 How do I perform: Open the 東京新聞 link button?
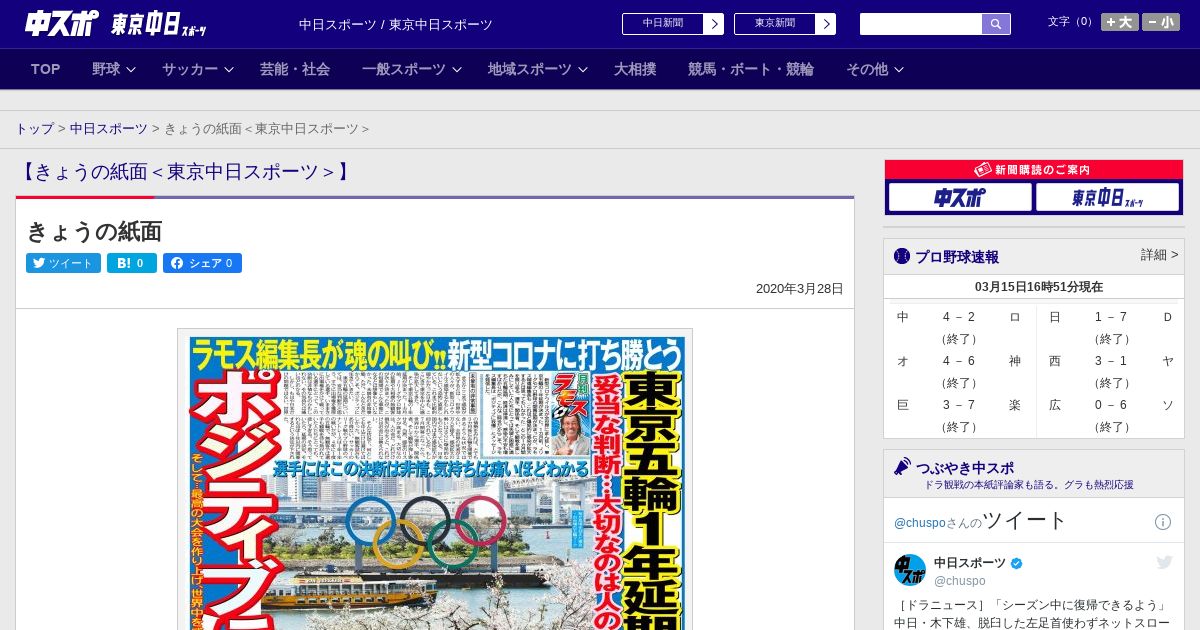pyautogui.click(x=774, y=24)
